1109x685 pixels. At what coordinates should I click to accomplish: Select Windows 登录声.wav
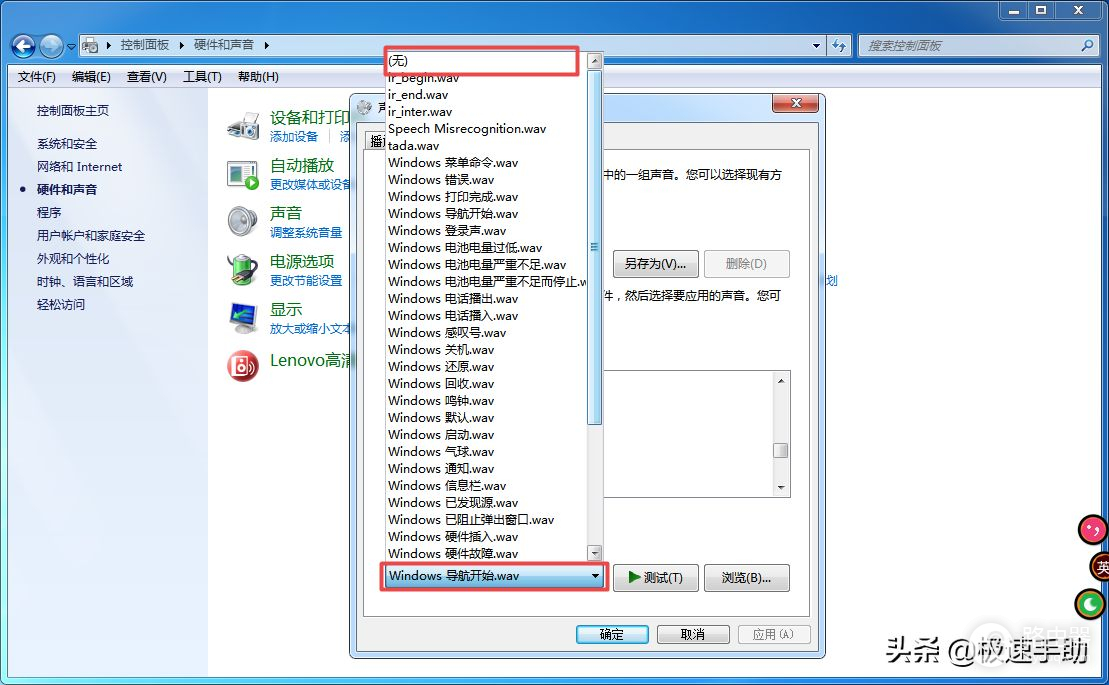pyautogui.click(x=487, y=230)
